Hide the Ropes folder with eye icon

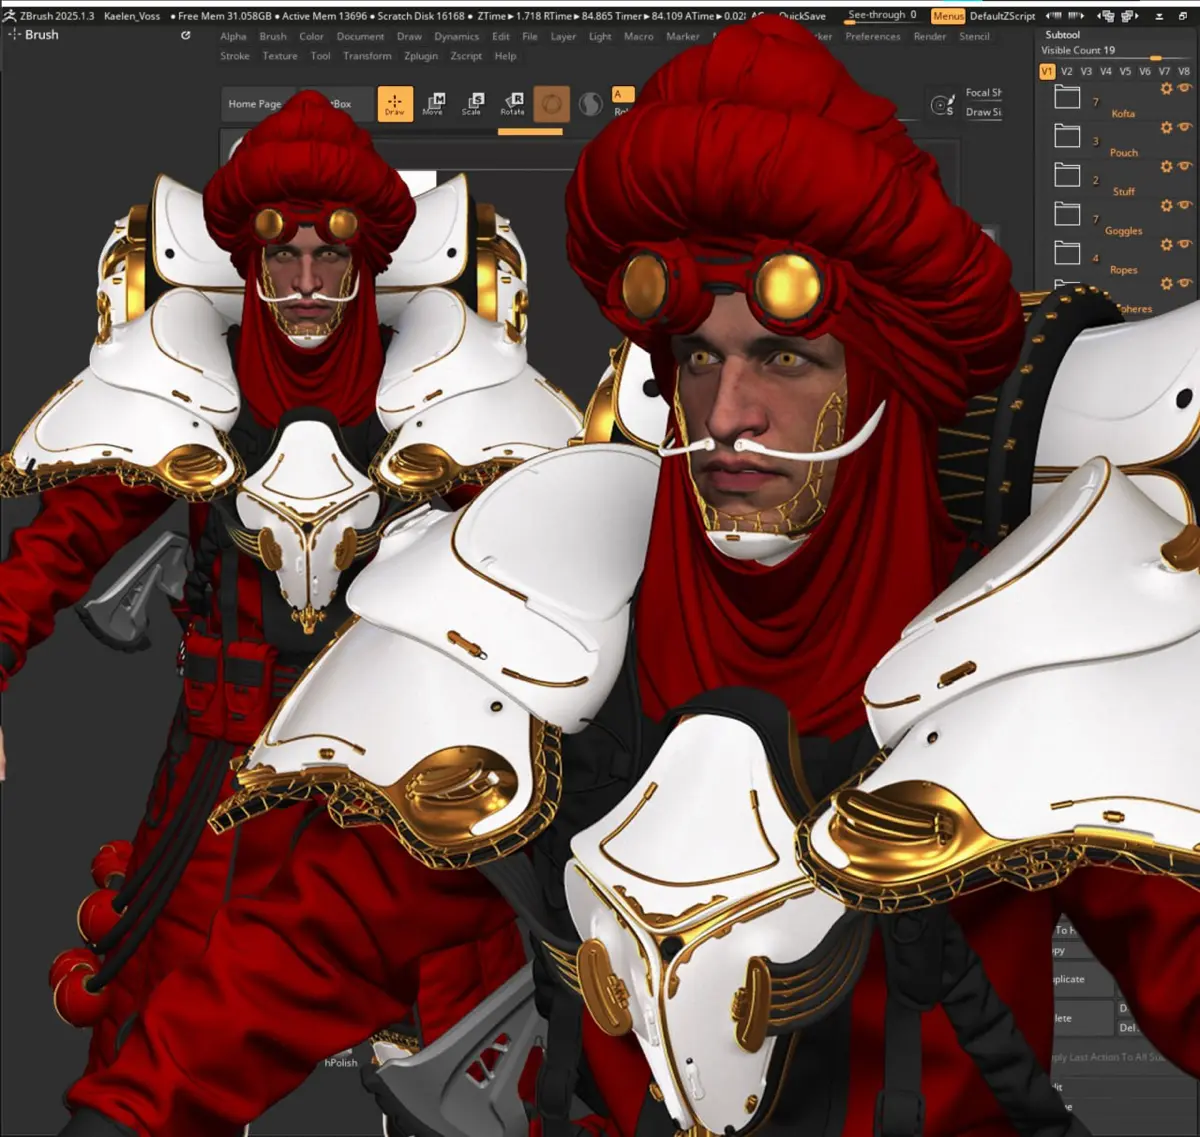coord(1185,245)
